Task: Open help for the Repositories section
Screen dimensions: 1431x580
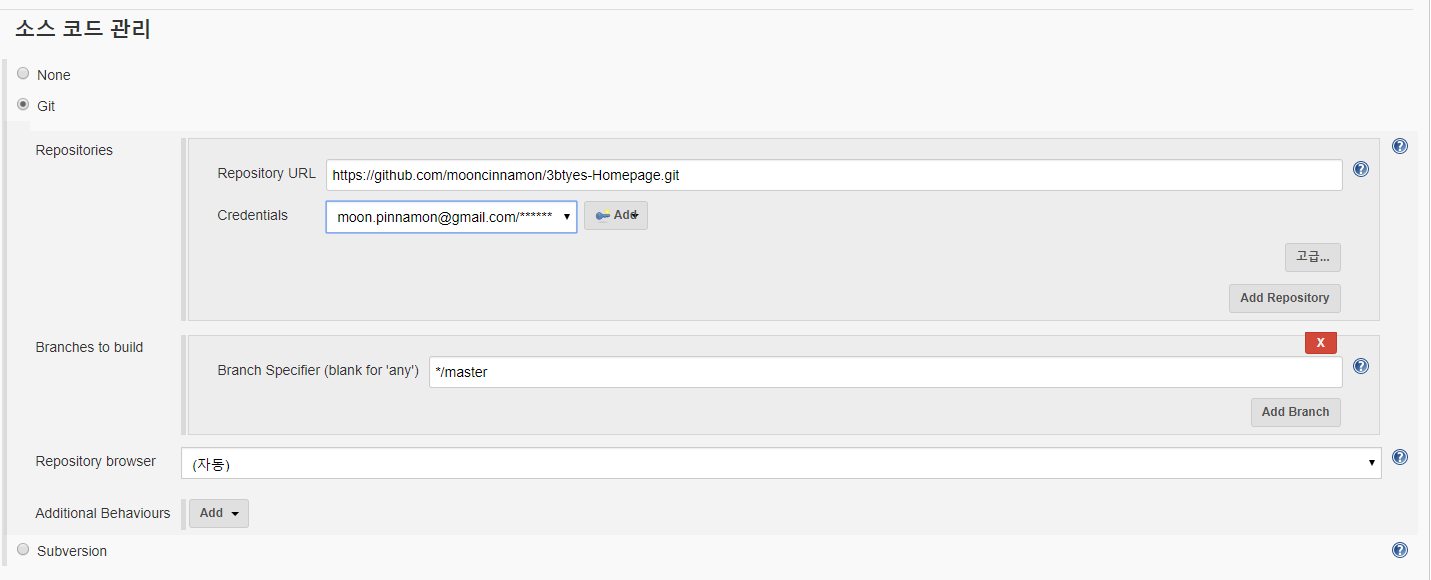Action: click(1400, 146)
